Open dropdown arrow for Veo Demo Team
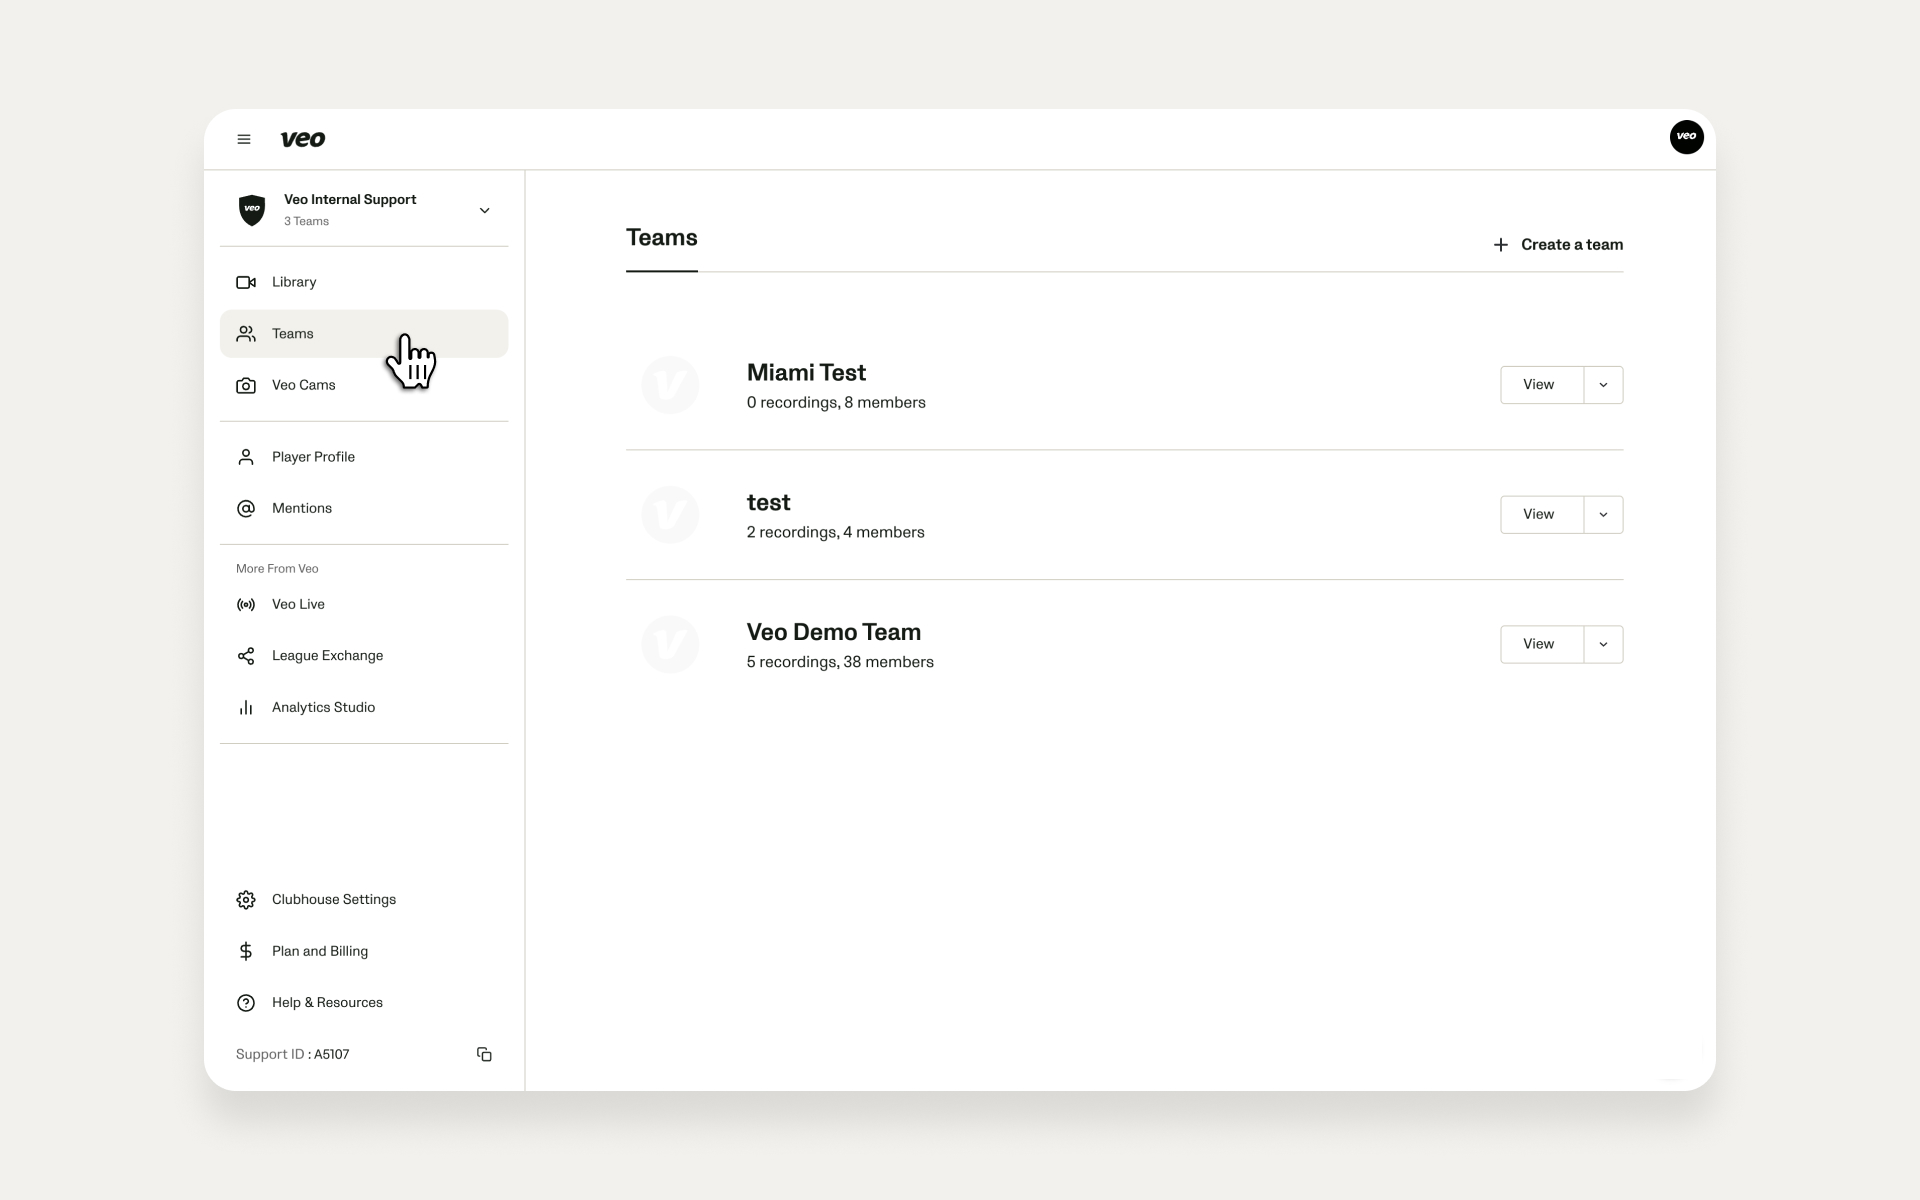This screenshot has width=1920, height=1200. (1603, 644)
